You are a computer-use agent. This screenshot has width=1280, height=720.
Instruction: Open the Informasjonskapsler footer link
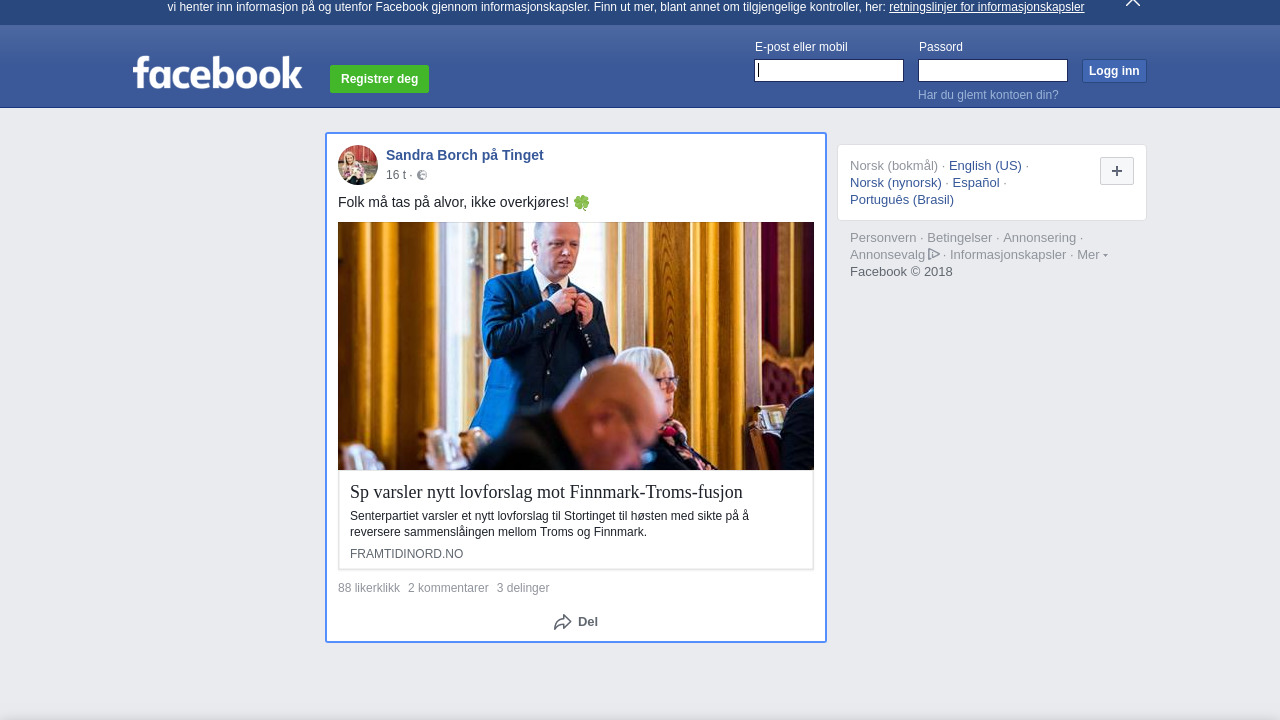pyautogui.click(x=1008, y=255)
